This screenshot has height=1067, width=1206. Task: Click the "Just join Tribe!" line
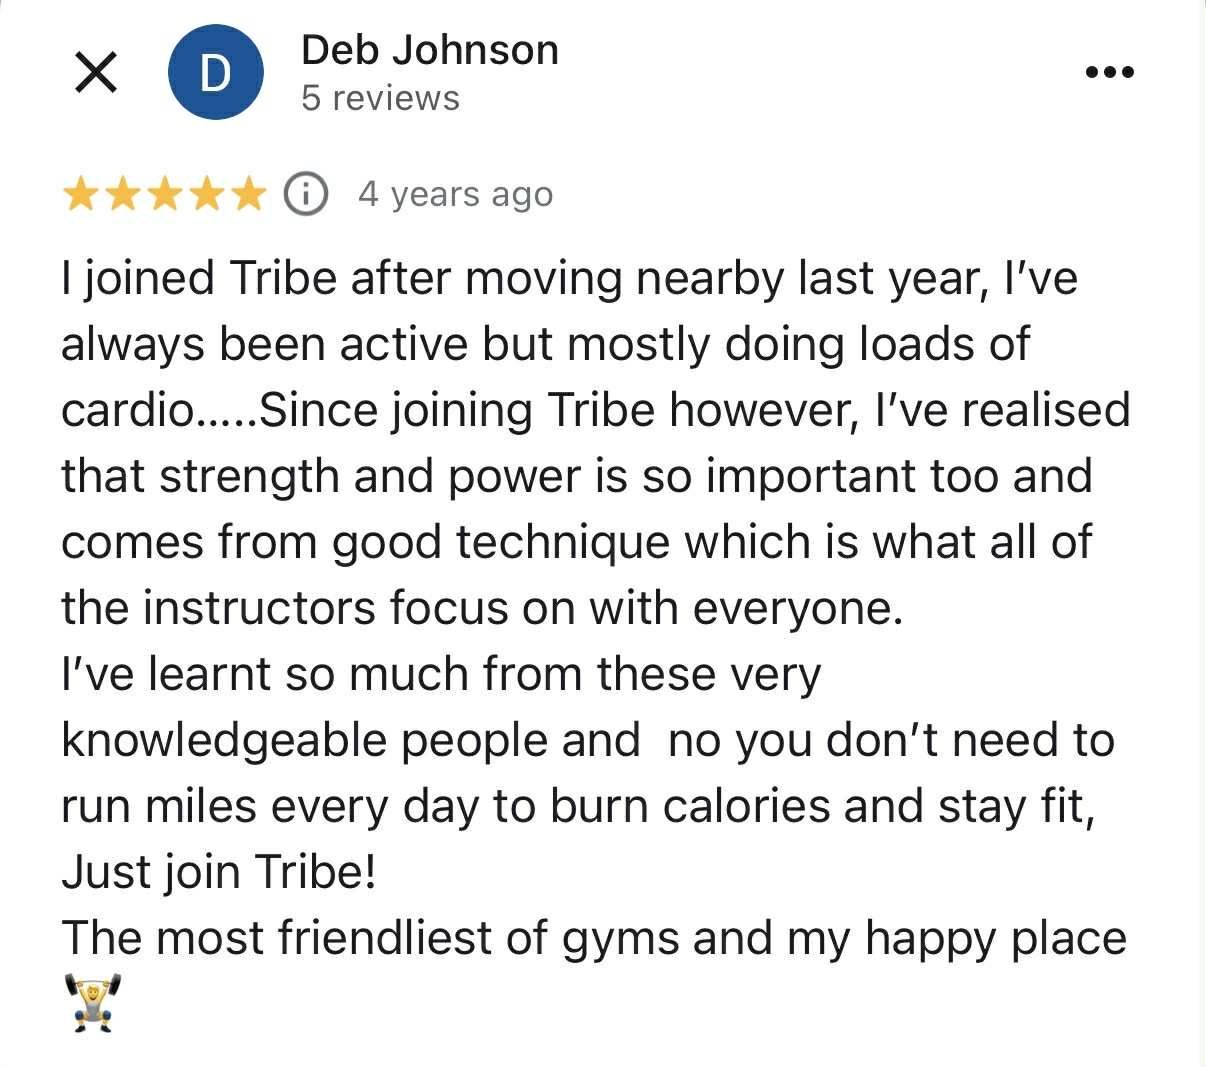point(219,872)
